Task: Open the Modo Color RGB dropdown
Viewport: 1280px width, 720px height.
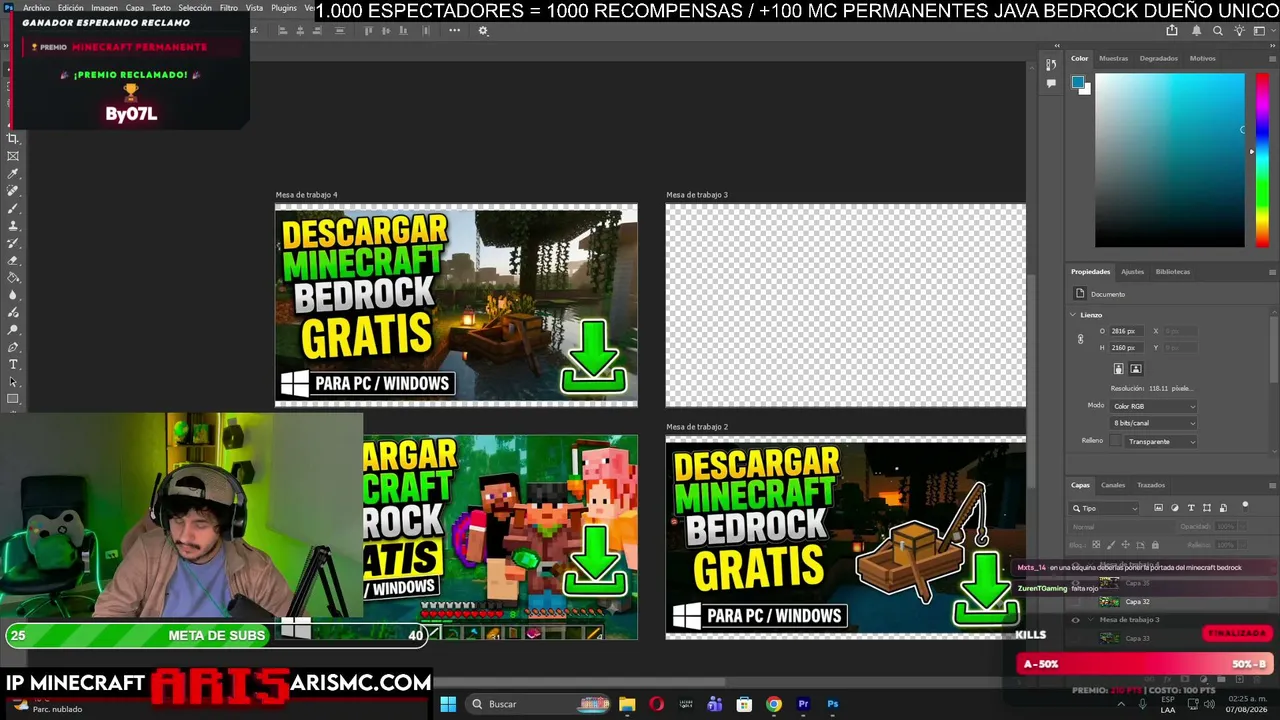Action: pyautogui.click(x=1153, y=406)
